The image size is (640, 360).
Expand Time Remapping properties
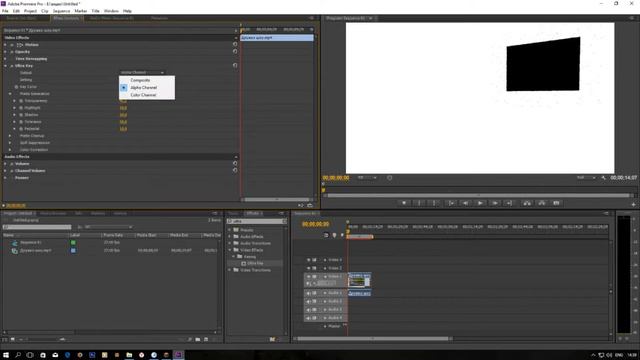pyautogui.click(x=6, y=58)
